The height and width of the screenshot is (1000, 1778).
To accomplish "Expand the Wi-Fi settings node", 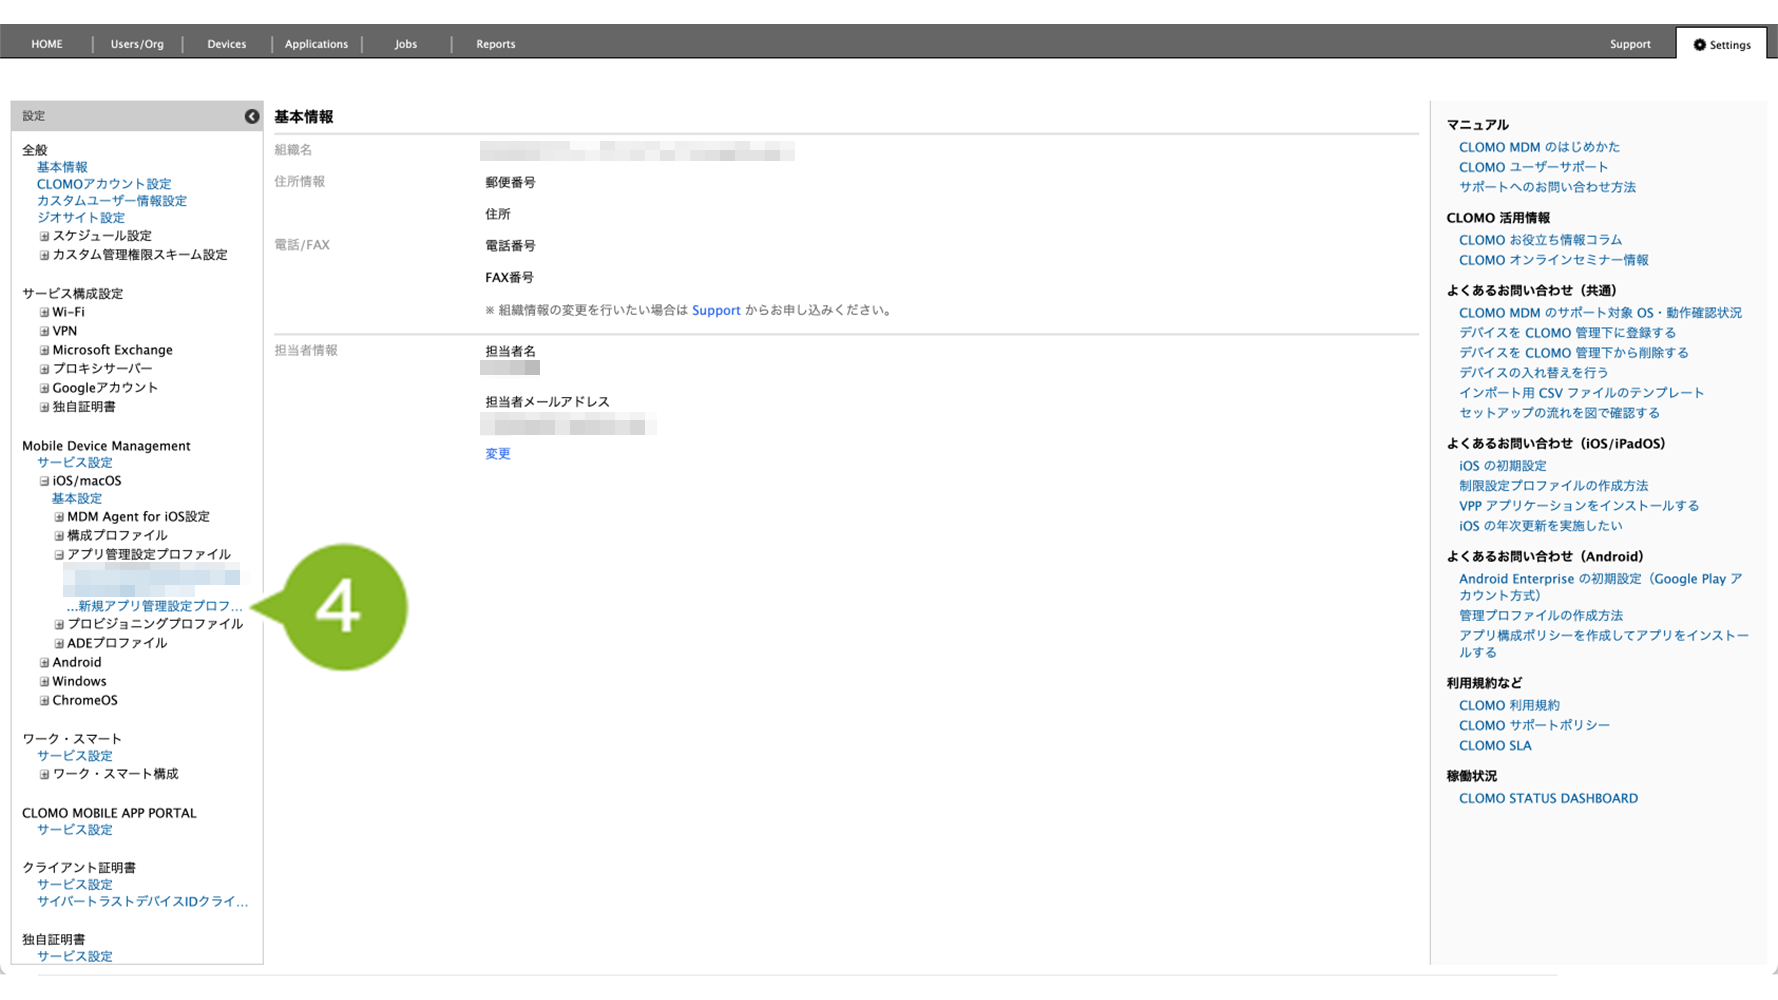I will 44,313.
